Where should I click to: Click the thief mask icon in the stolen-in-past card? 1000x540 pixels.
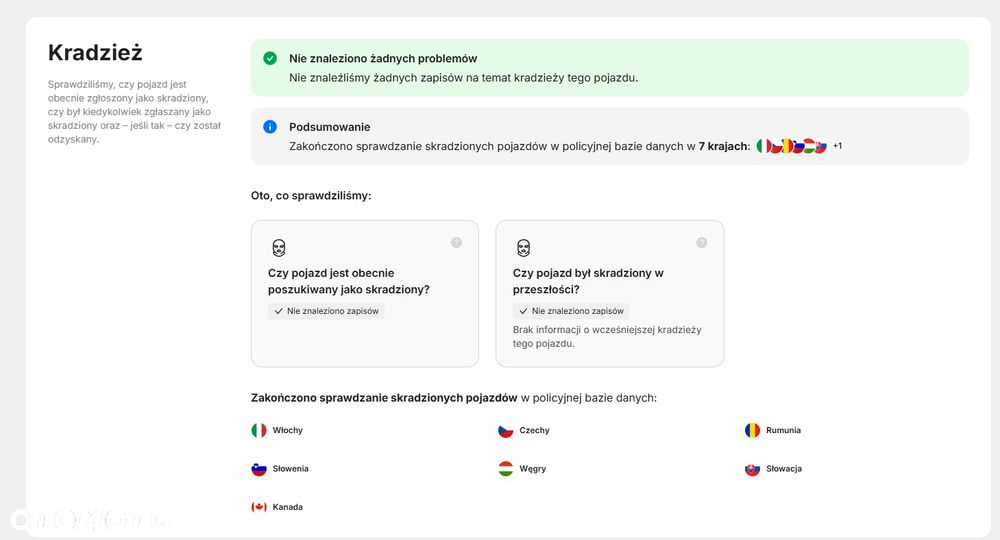tap(523, 248)
